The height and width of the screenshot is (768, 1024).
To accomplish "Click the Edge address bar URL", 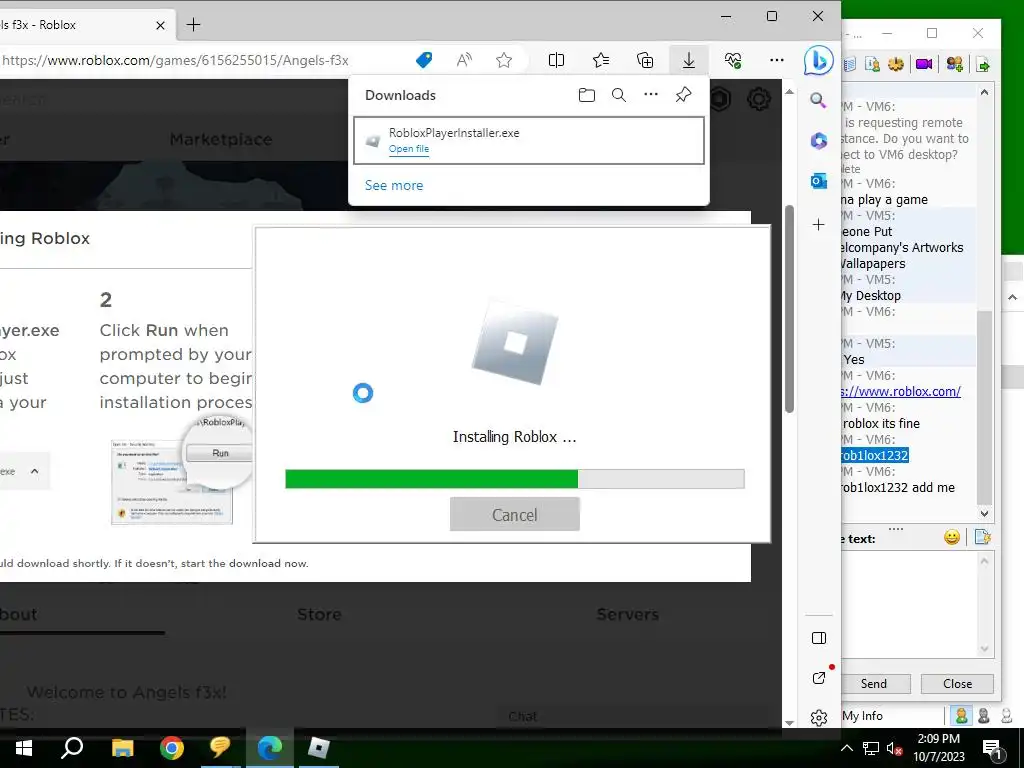I will (175, 61).
